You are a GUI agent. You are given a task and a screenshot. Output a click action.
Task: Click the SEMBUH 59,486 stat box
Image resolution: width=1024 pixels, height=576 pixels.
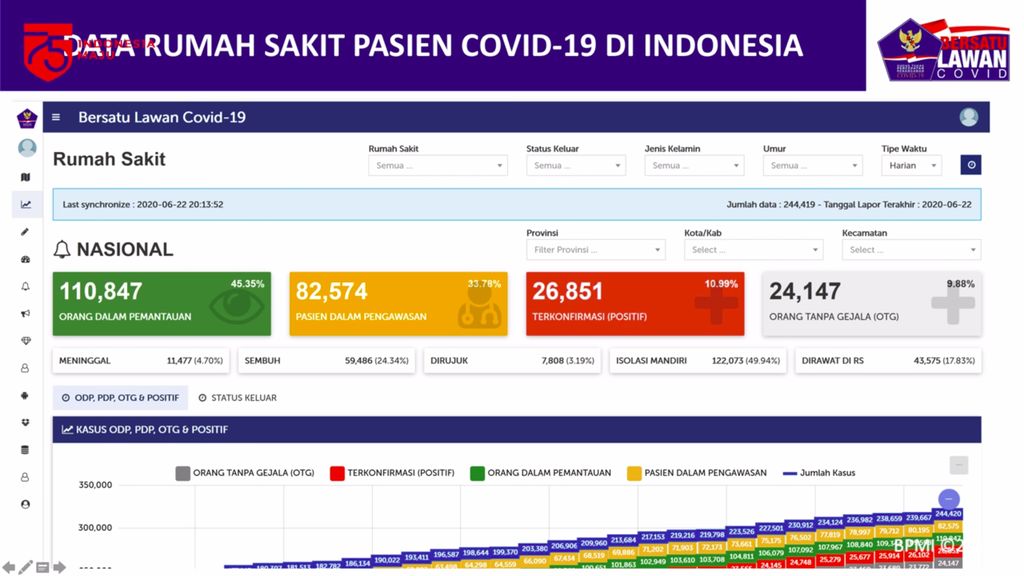click(327, 360)
